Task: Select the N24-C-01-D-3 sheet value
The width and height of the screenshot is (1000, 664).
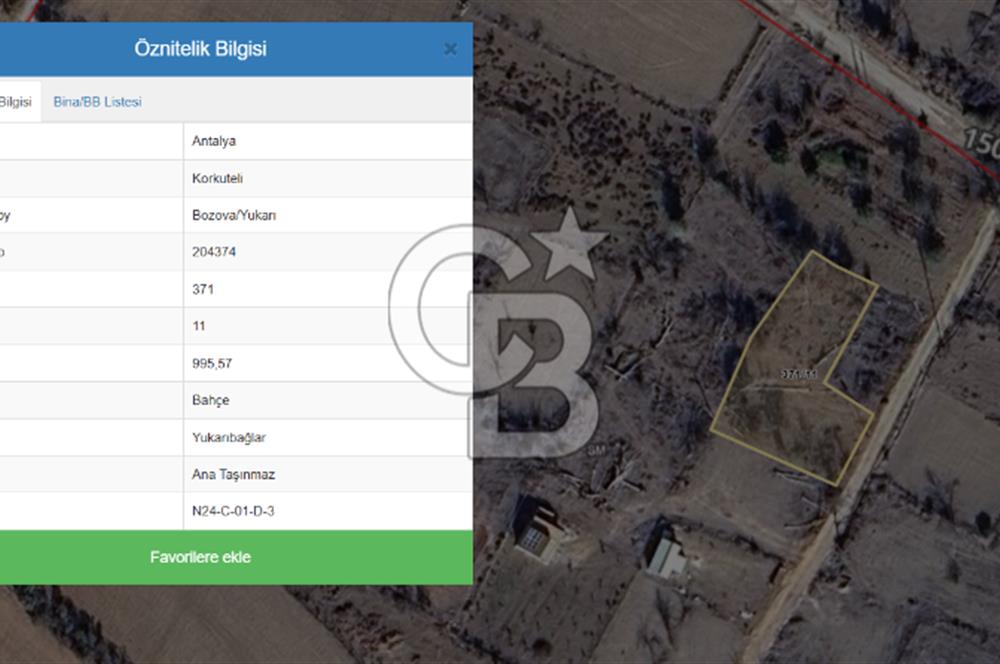Action: point(233,511)
